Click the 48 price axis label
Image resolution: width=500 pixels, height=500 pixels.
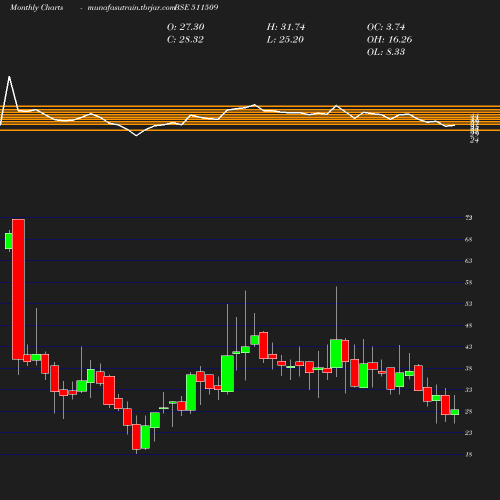[469, 325]
